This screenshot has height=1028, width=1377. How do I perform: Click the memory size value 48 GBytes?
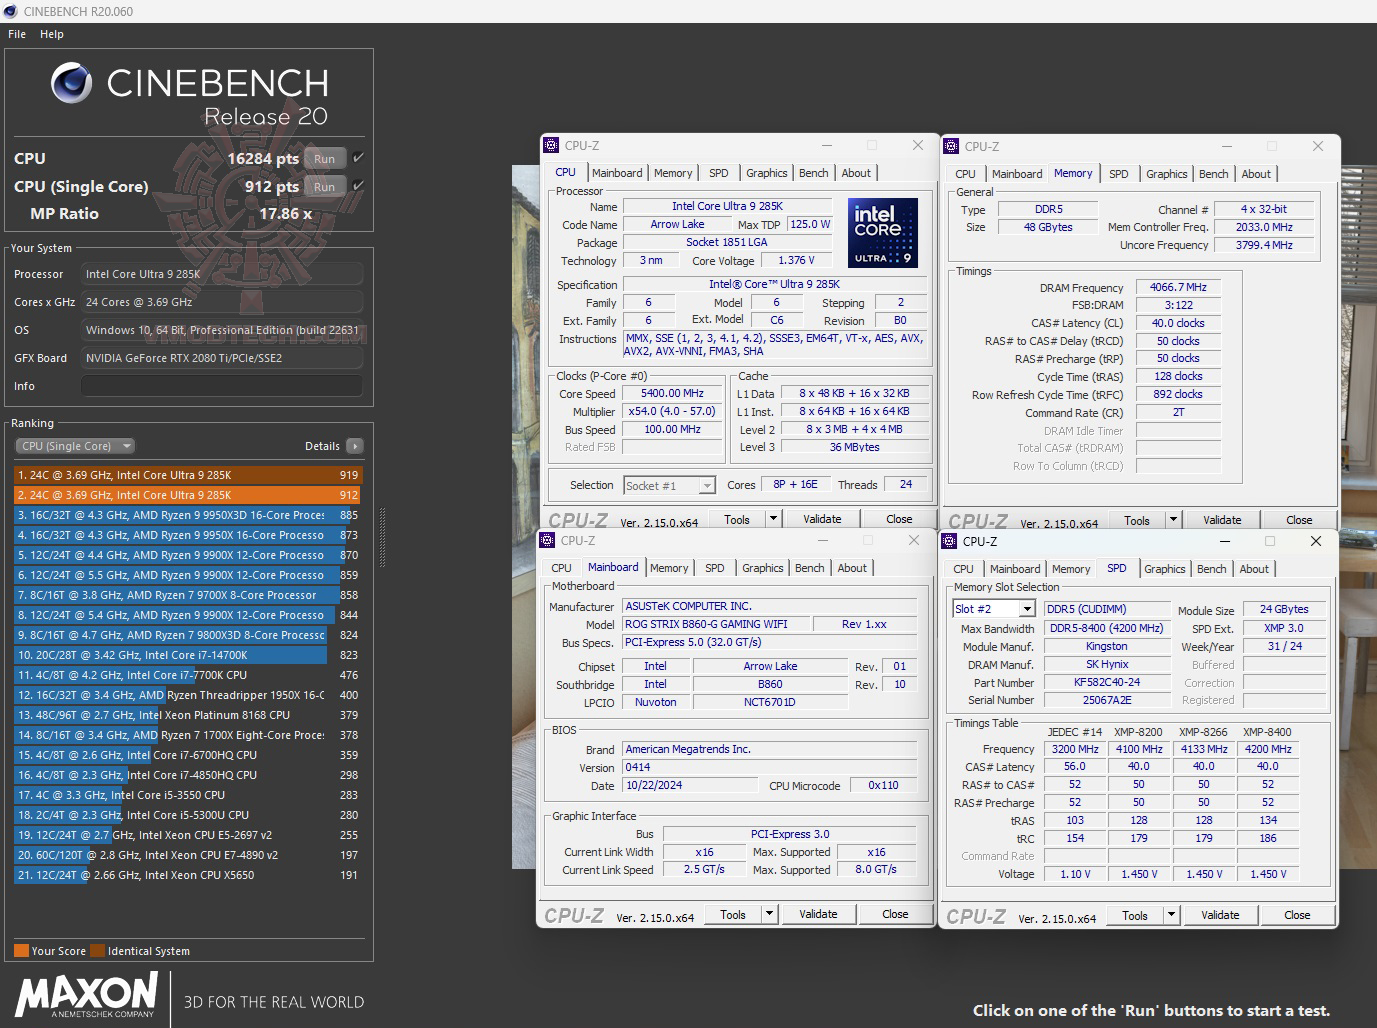(1048, 228)
